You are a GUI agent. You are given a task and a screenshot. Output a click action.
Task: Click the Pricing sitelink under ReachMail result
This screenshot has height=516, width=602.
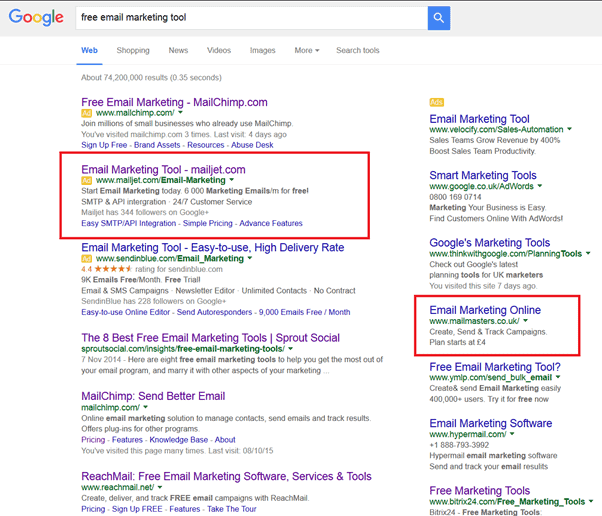(93, 509)
